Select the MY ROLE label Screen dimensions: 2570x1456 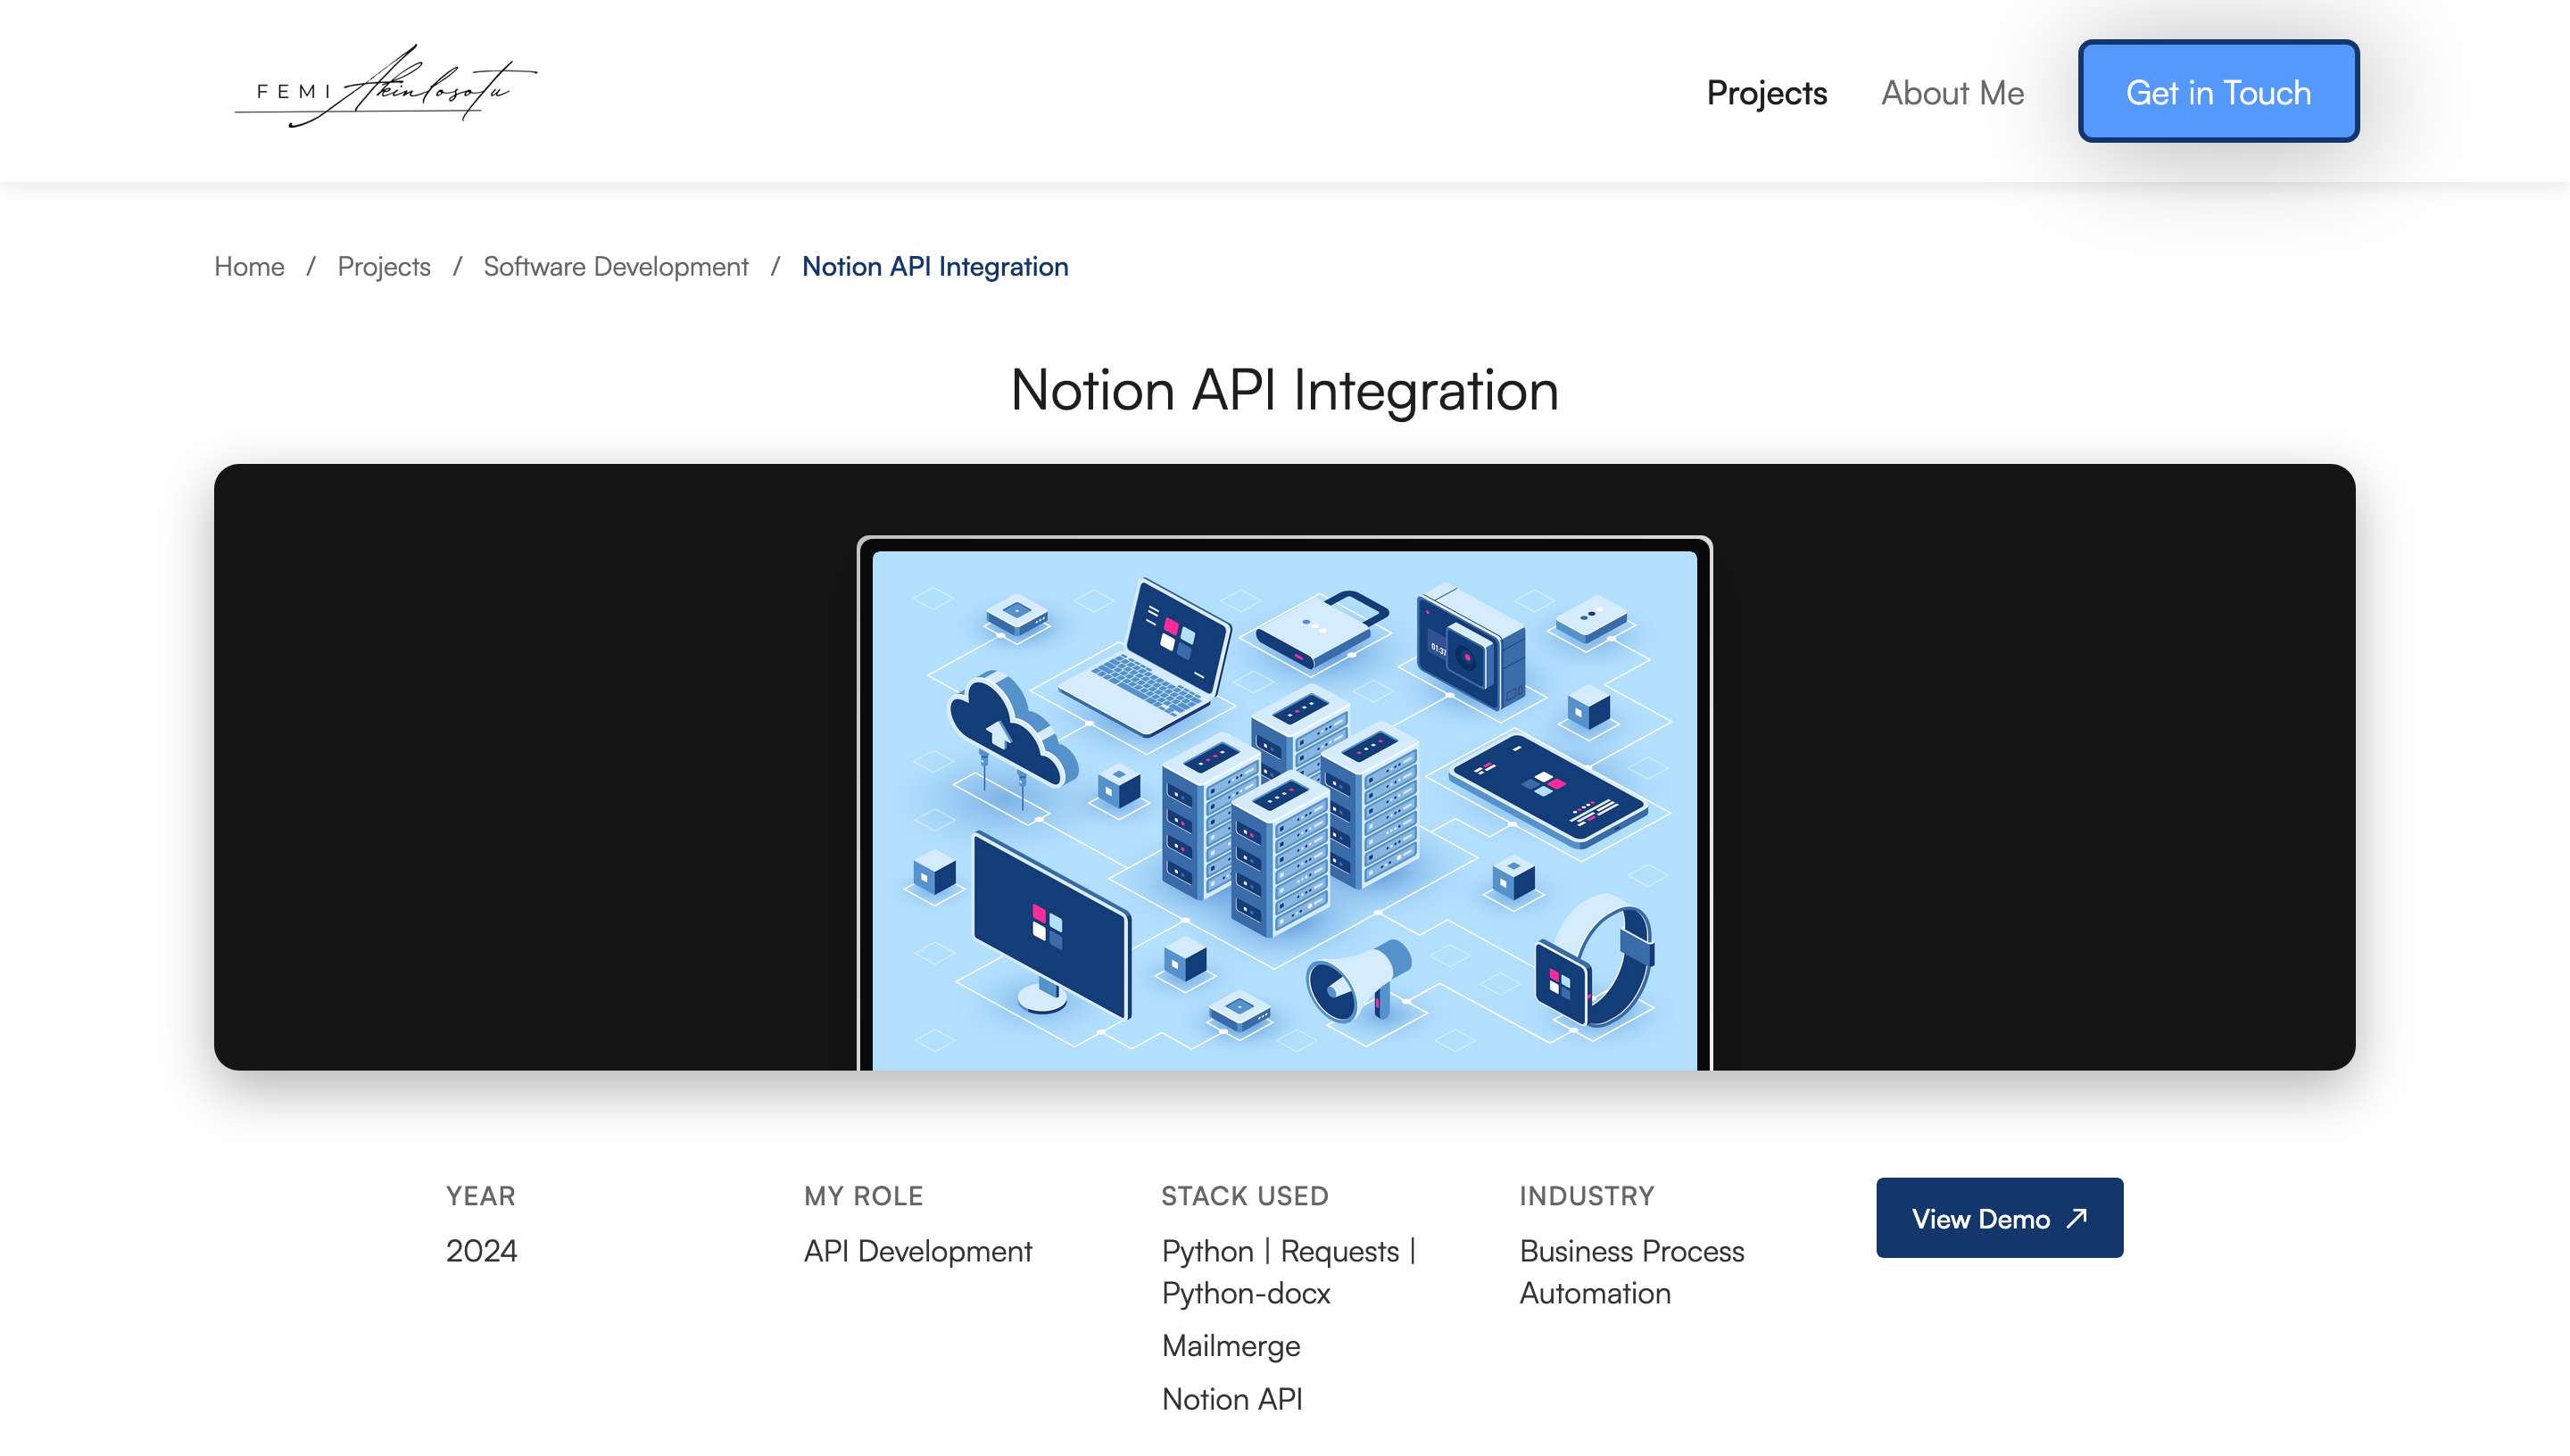(863, 1196)
